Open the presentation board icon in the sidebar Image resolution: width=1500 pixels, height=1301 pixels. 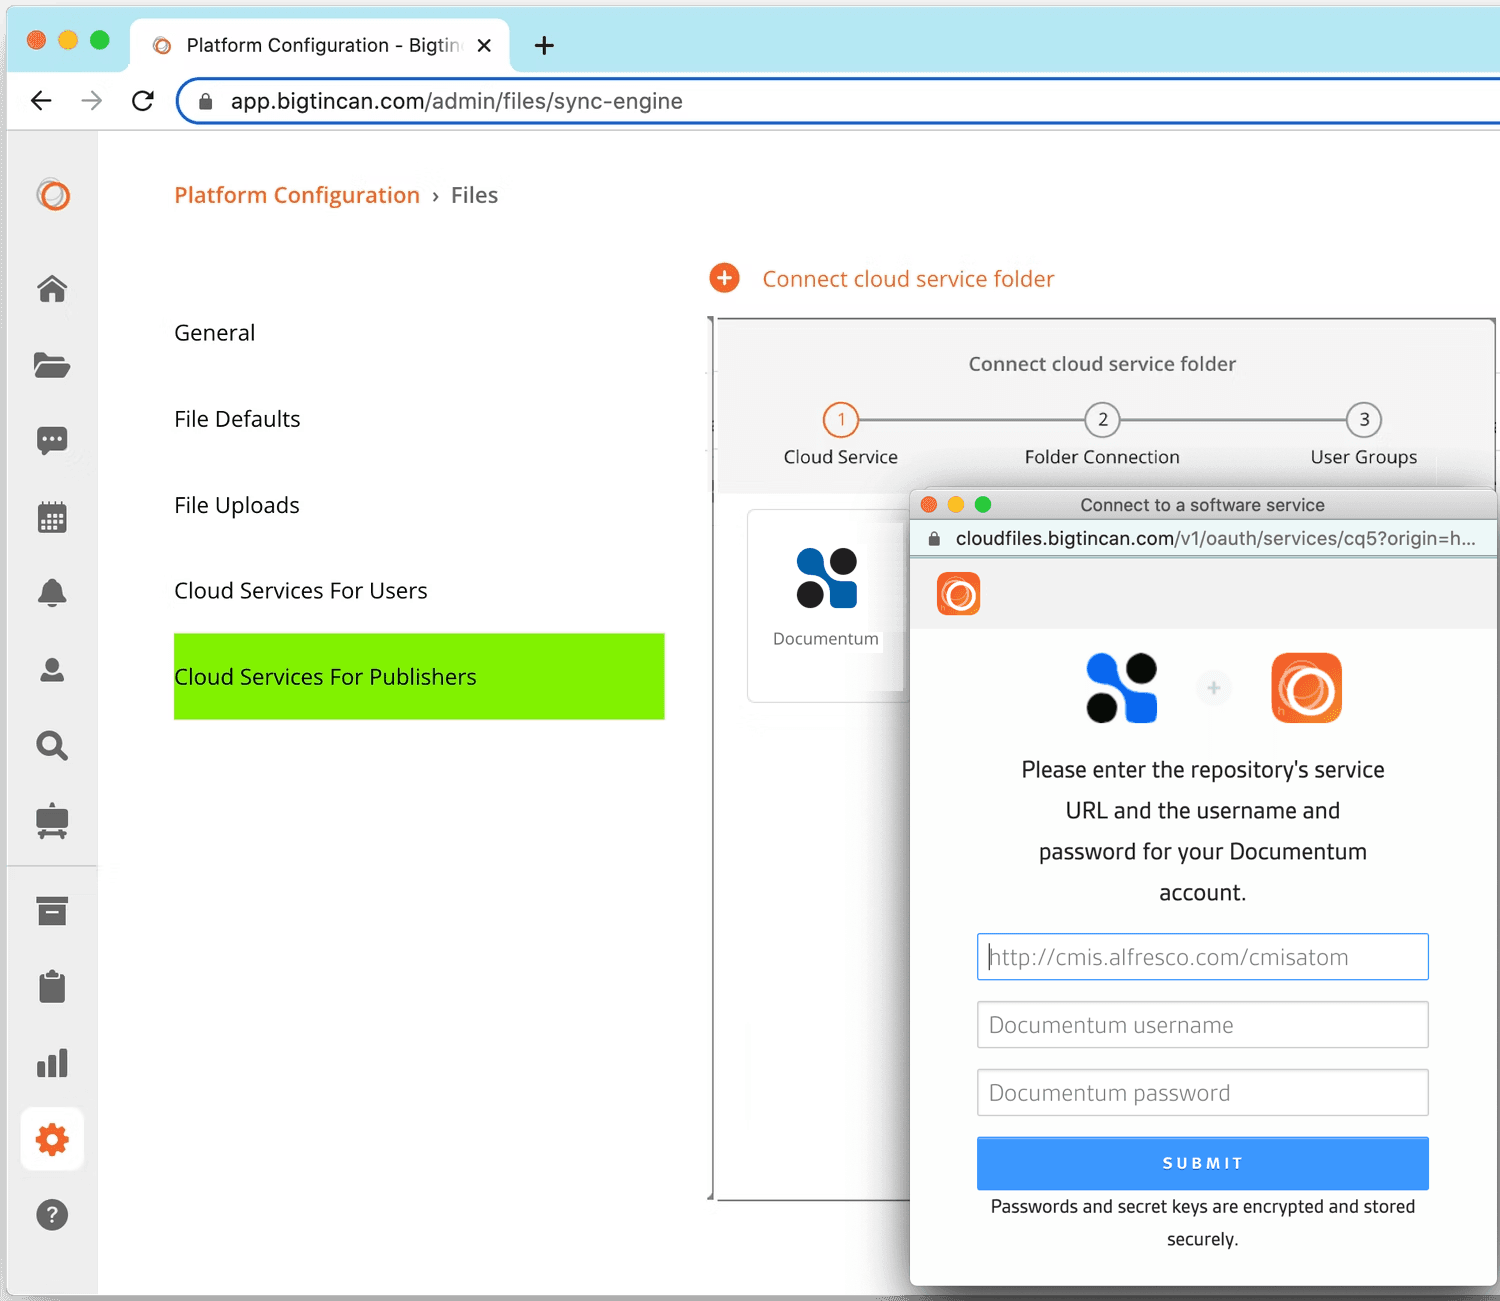52,822
